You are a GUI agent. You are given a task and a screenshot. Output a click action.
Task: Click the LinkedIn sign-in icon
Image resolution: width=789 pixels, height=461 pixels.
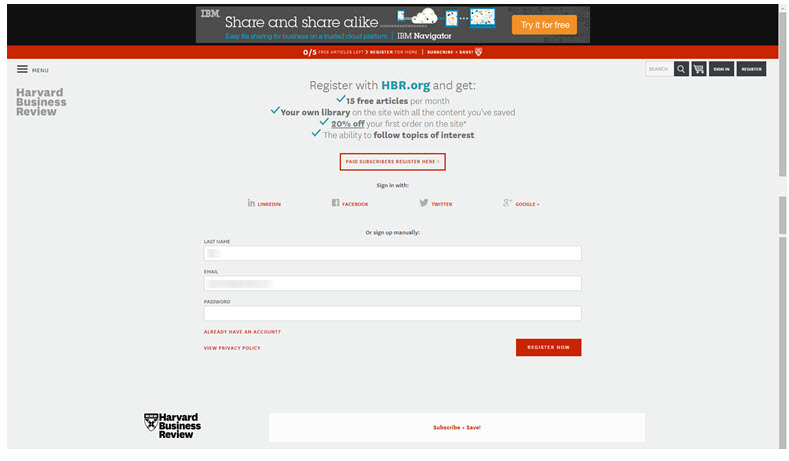251,203
